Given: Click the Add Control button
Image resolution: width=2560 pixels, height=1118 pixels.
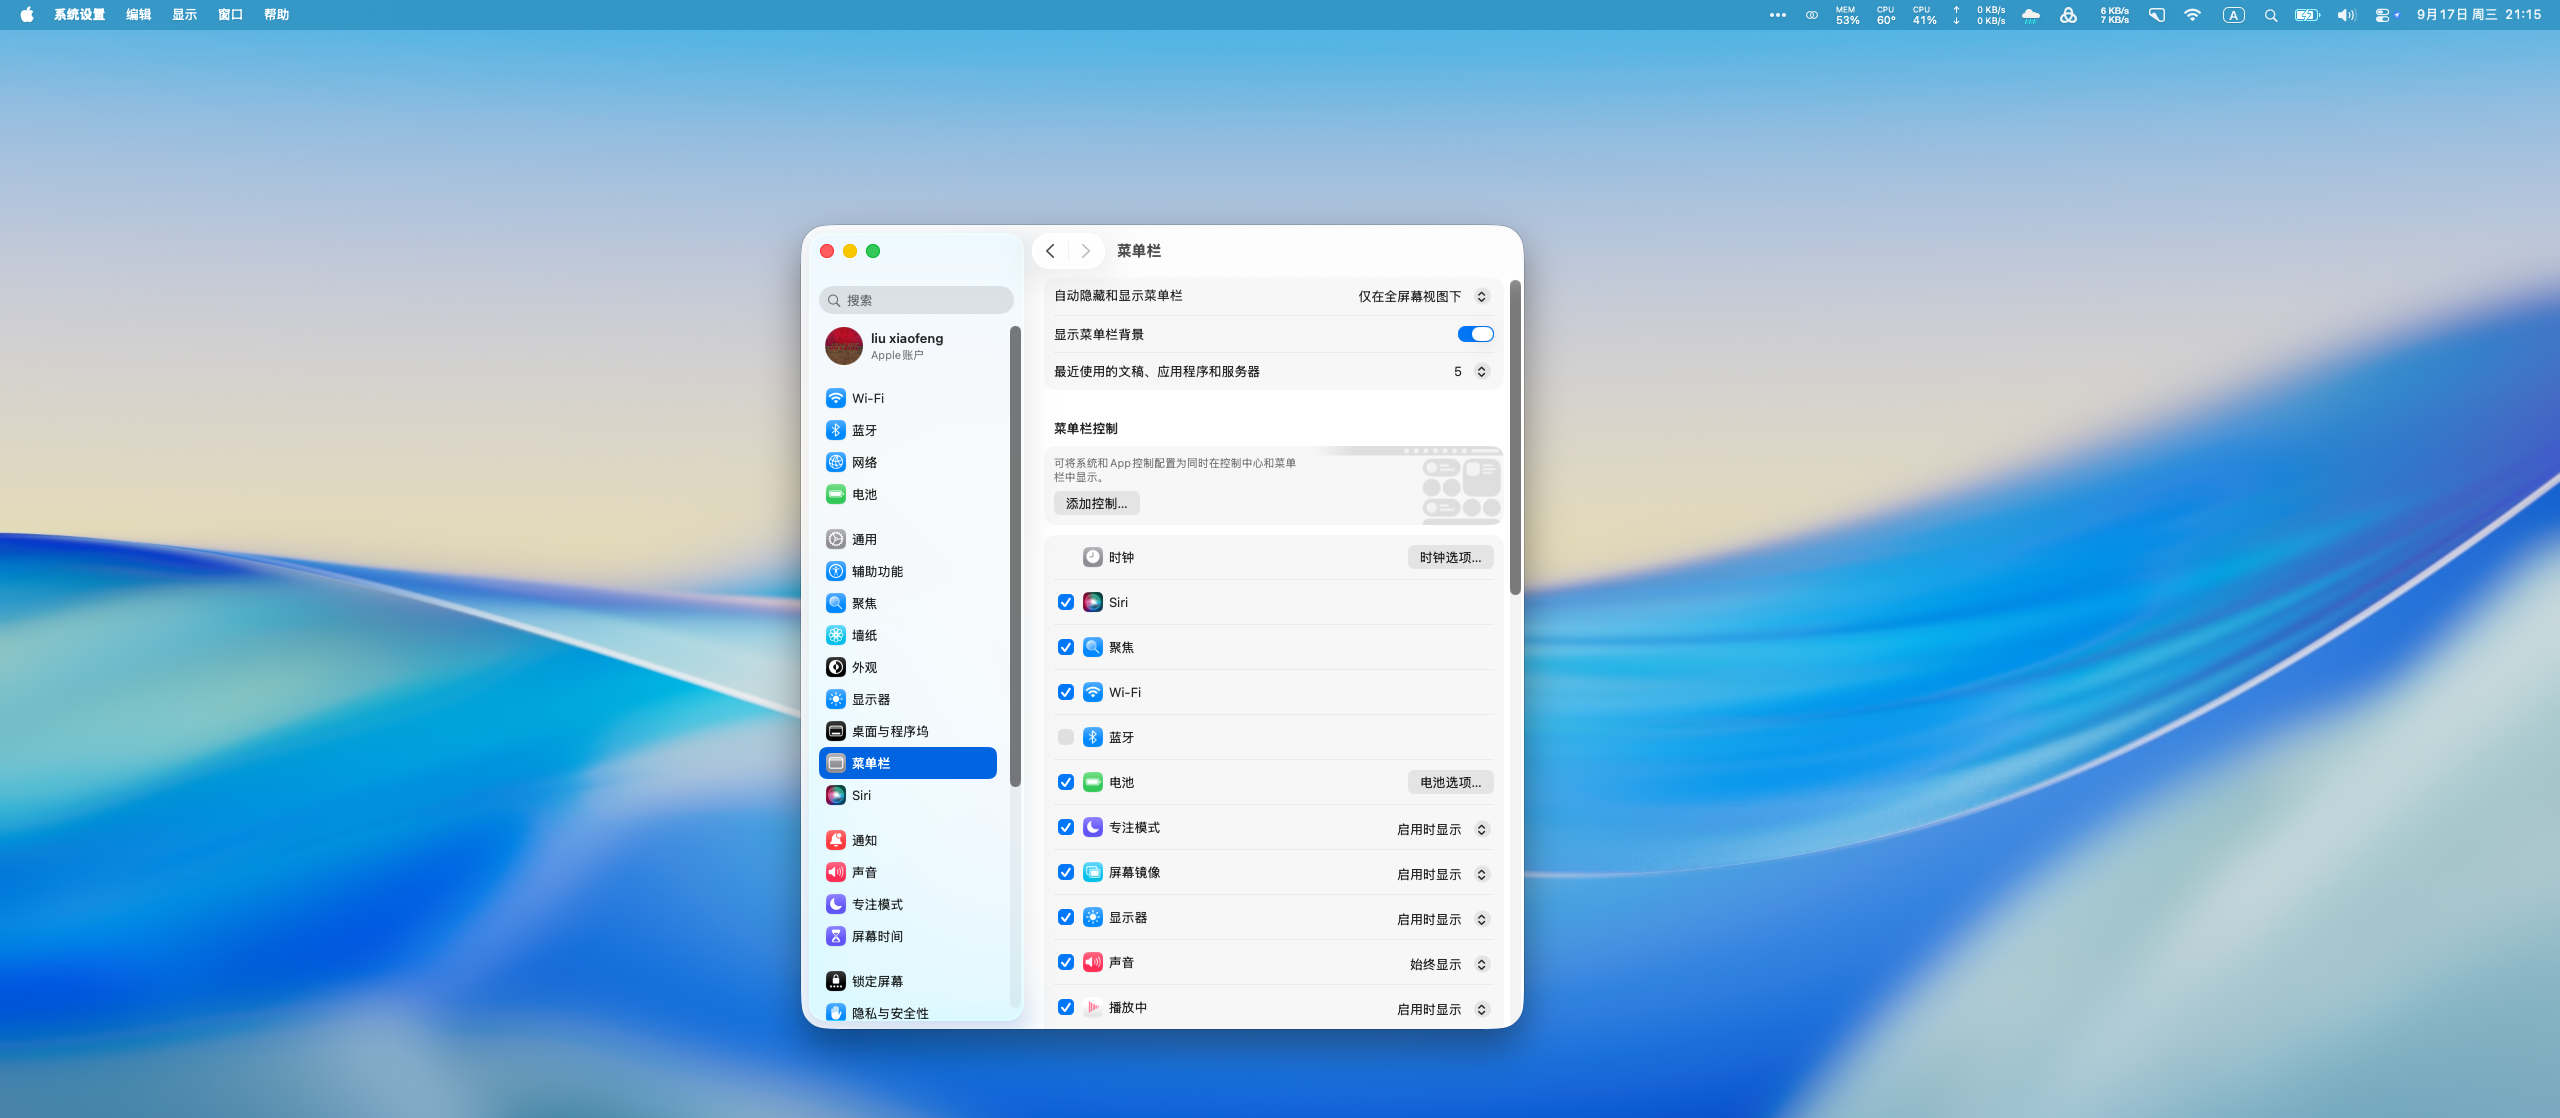Looking at the screenshot, I should point(1096,503).
